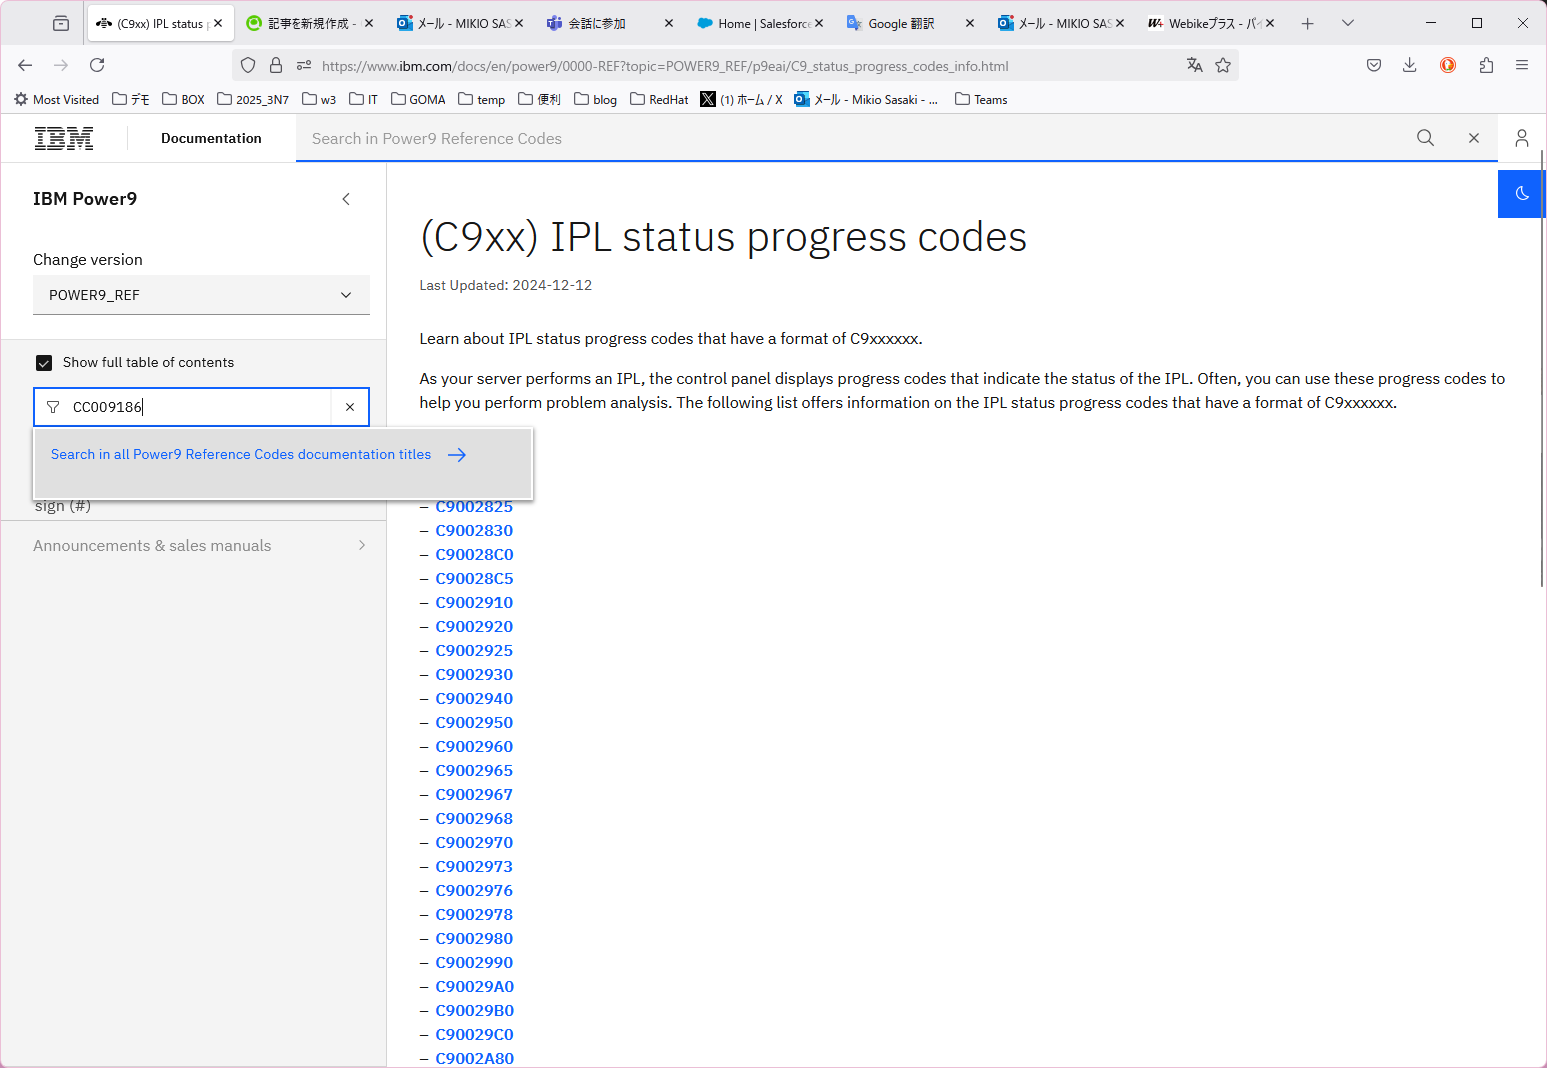Click the page vertical scrollbar
1547x1068 pixels.
tap(1542, 370)
